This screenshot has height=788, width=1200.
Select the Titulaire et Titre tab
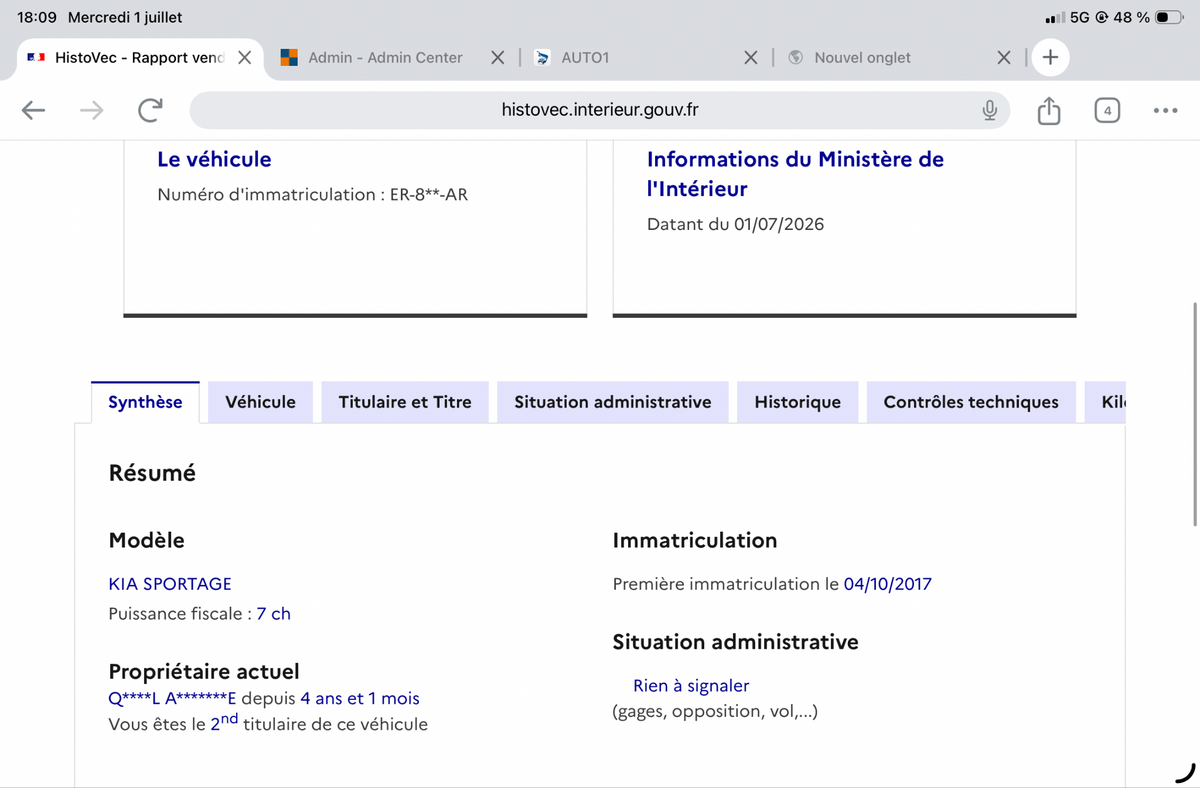(x=405, y=402)
